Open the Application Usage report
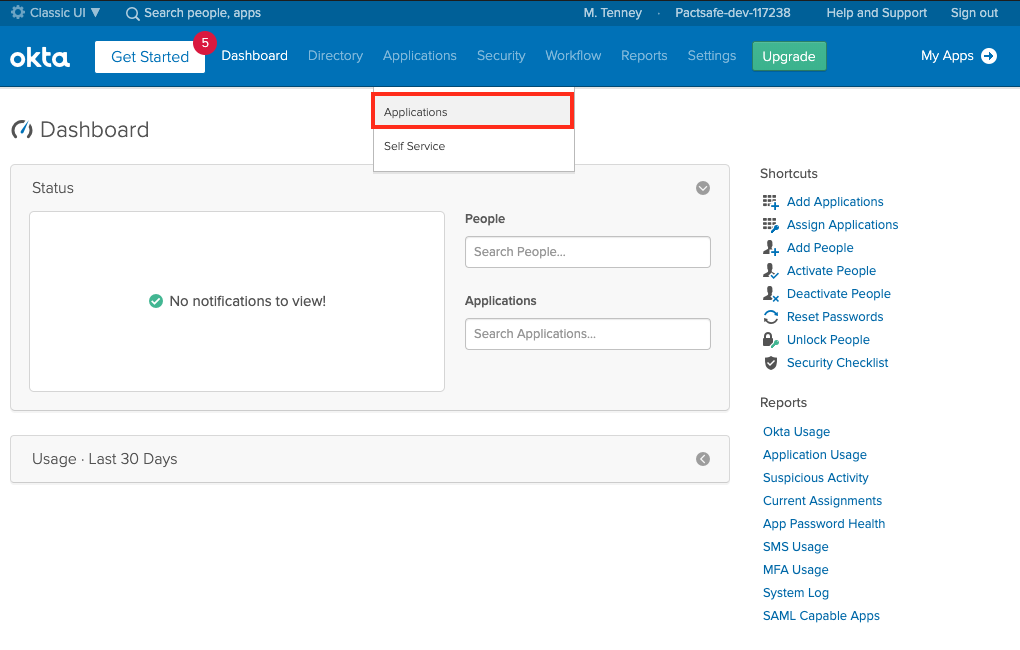Viewport: 1020px width, 650px height. (x=814, y=455)
